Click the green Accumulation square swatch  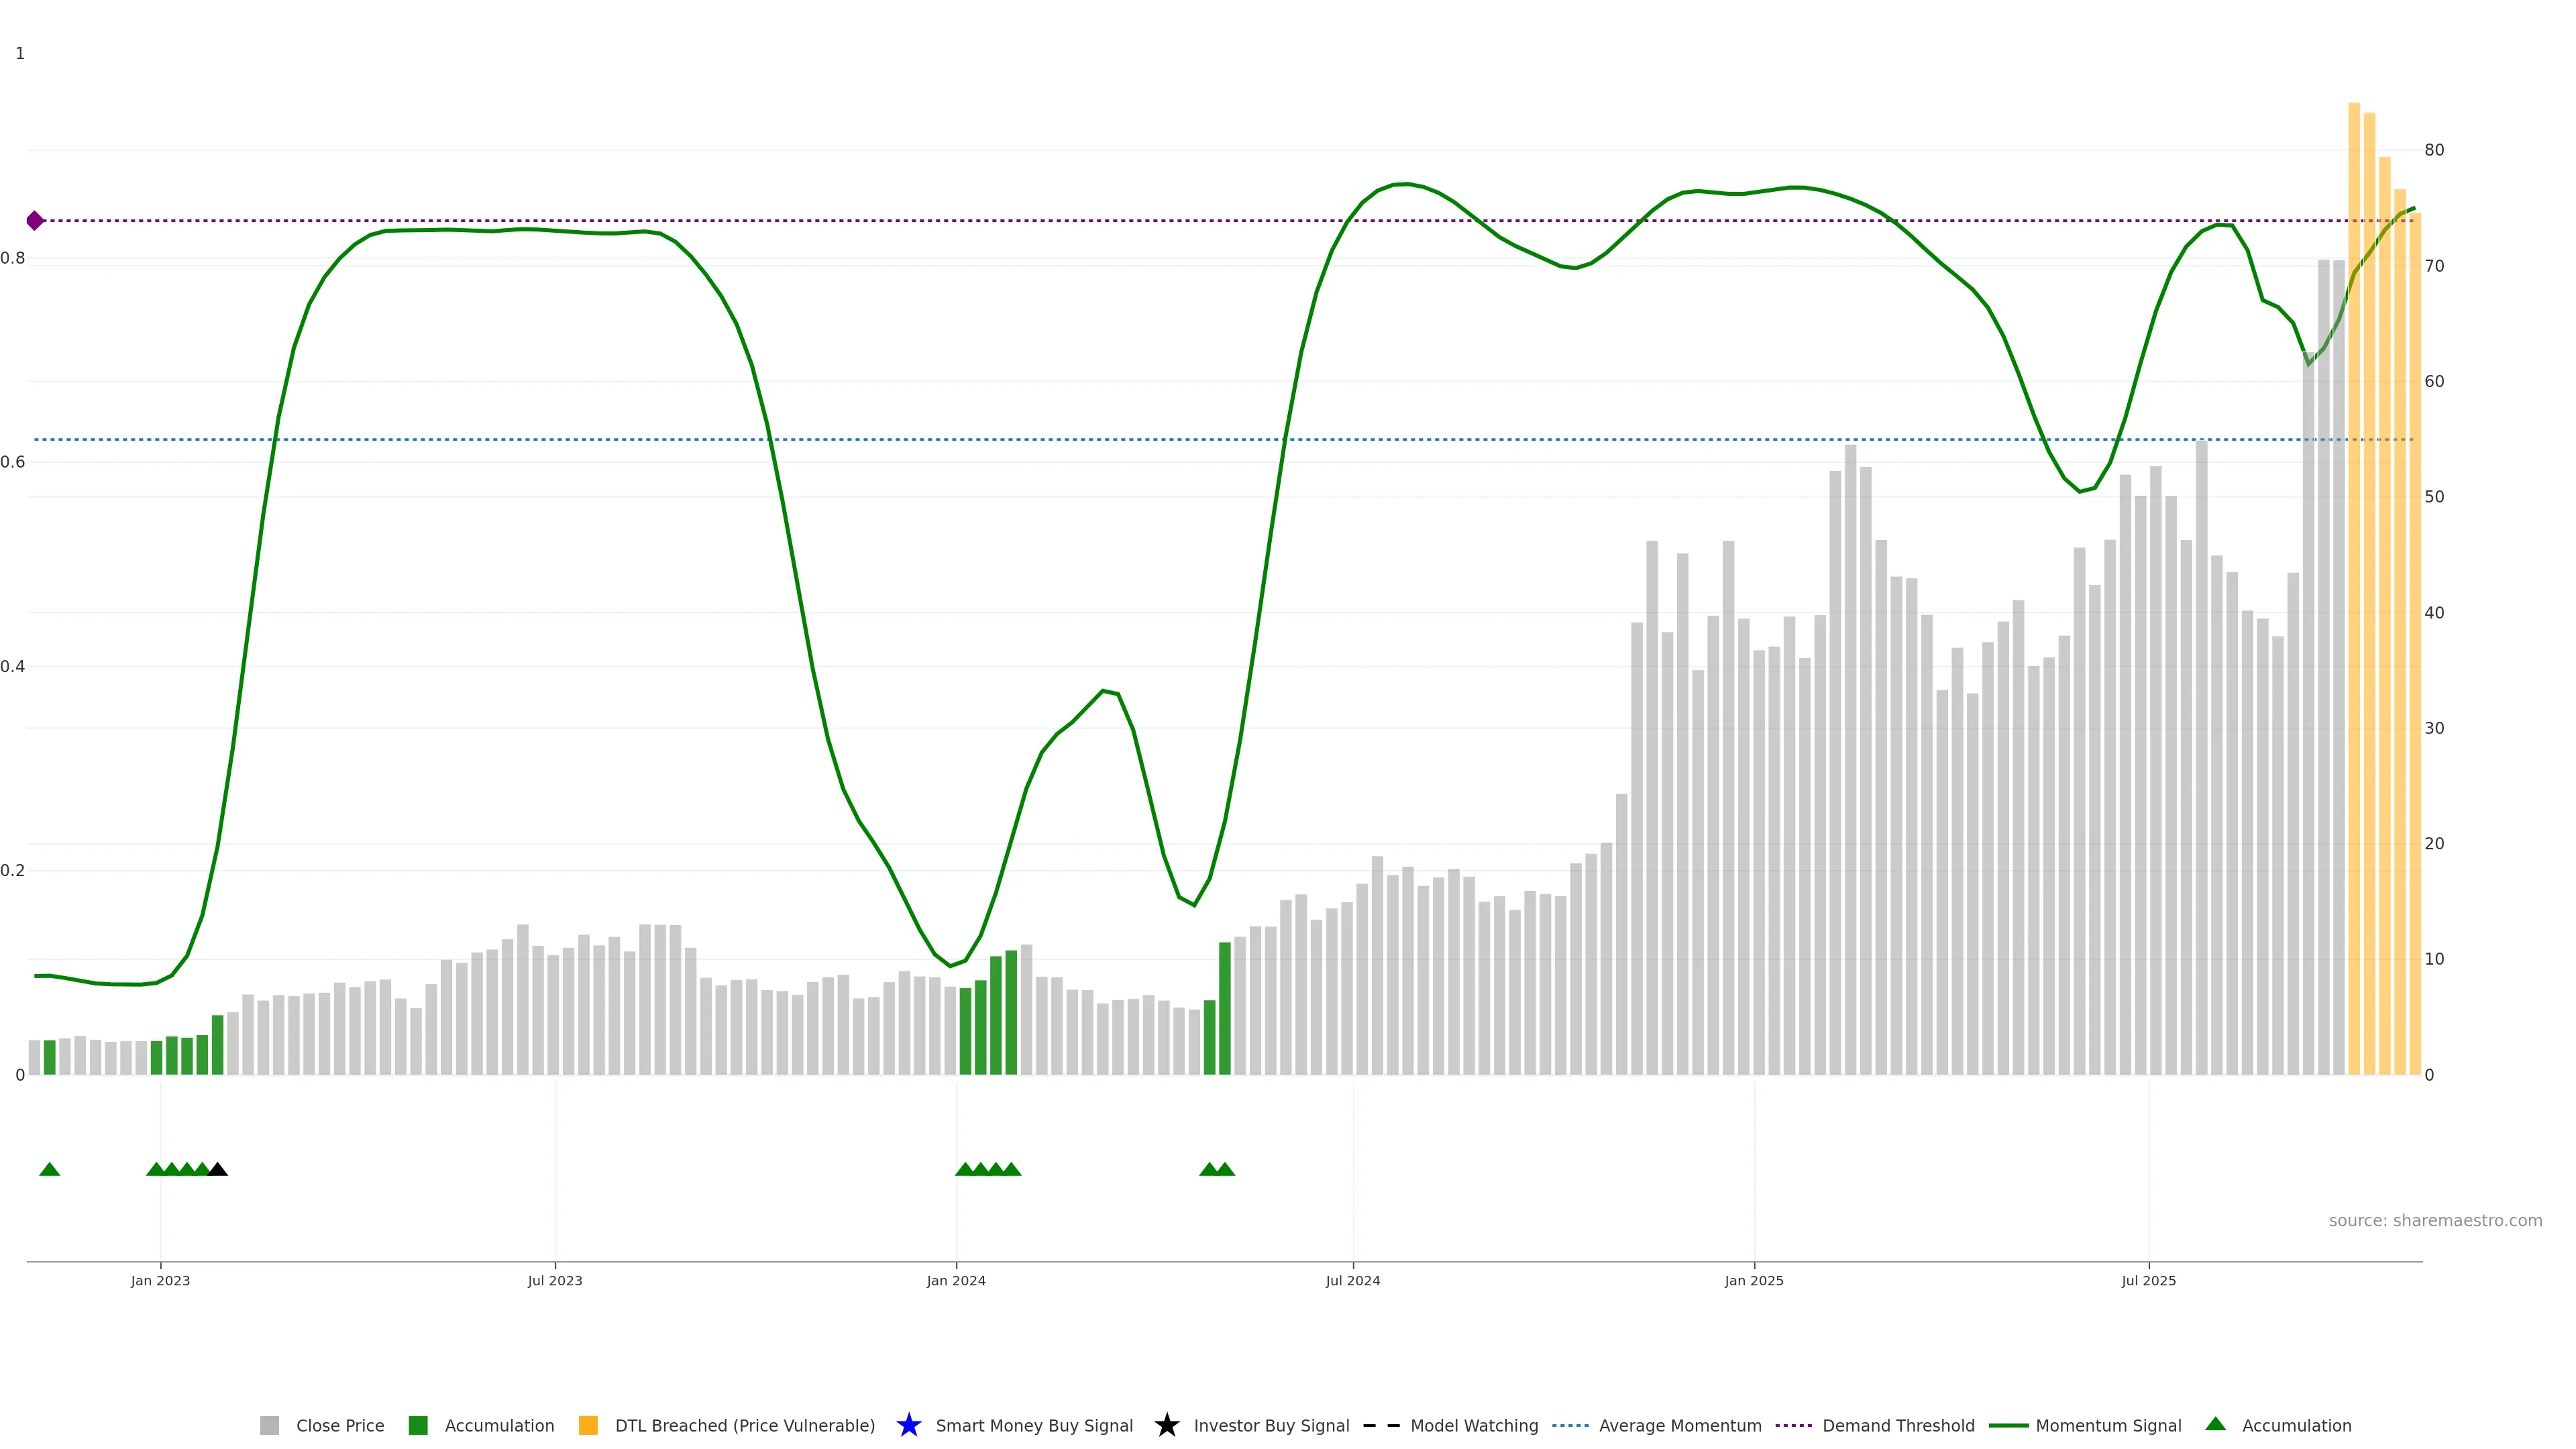point(418,1425)
